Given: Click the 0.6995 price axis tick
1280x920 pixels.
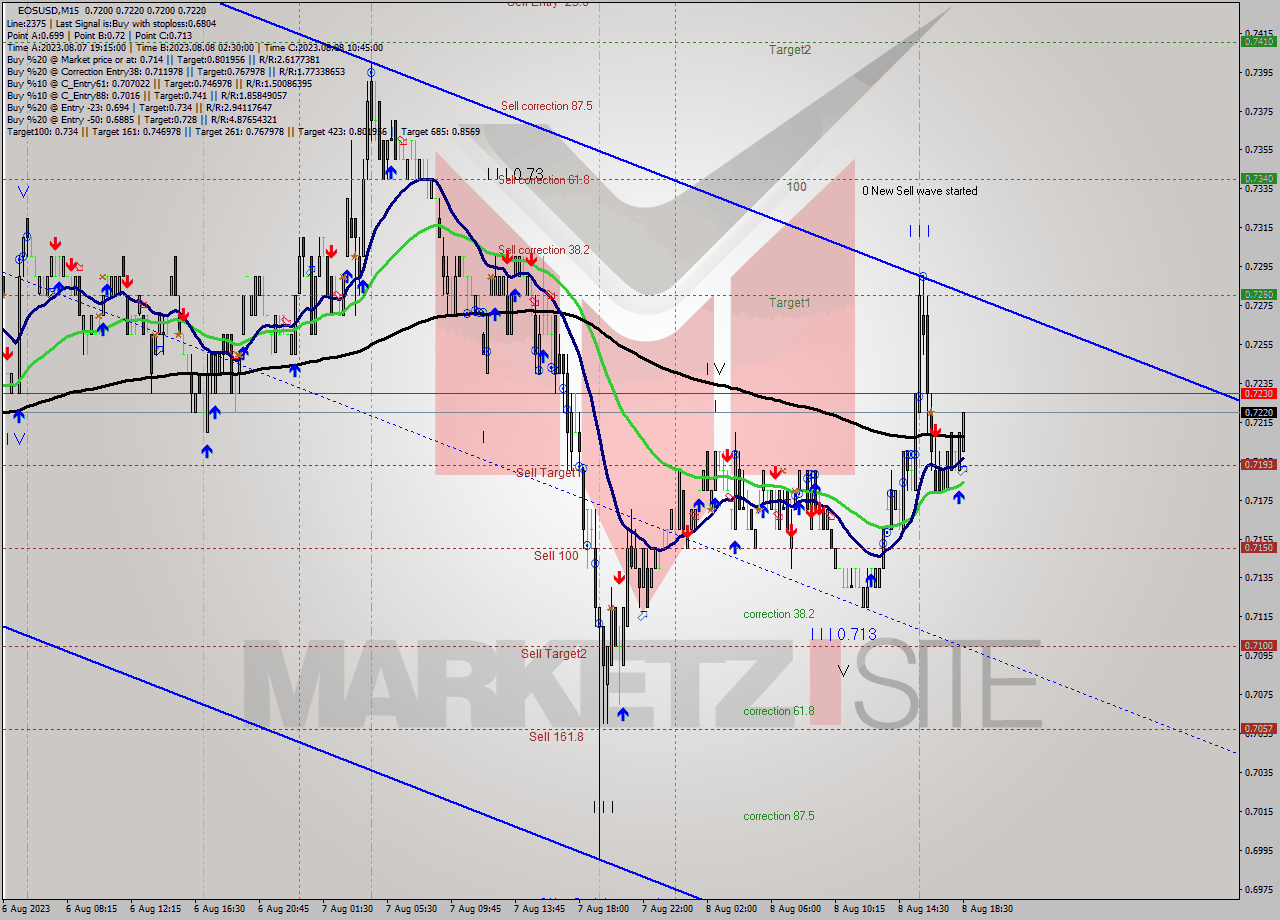Looking at the screenshot, I should (1259, 850).
